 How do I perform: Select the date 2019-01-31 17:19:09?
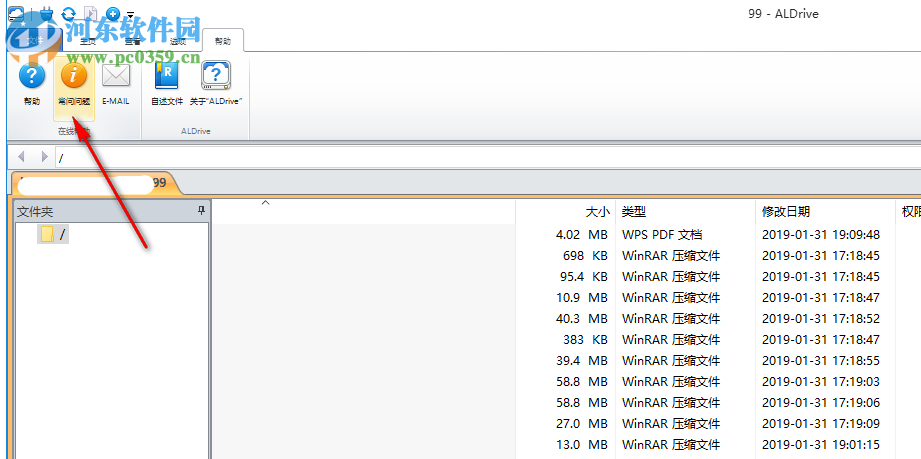tap(821, 424)
